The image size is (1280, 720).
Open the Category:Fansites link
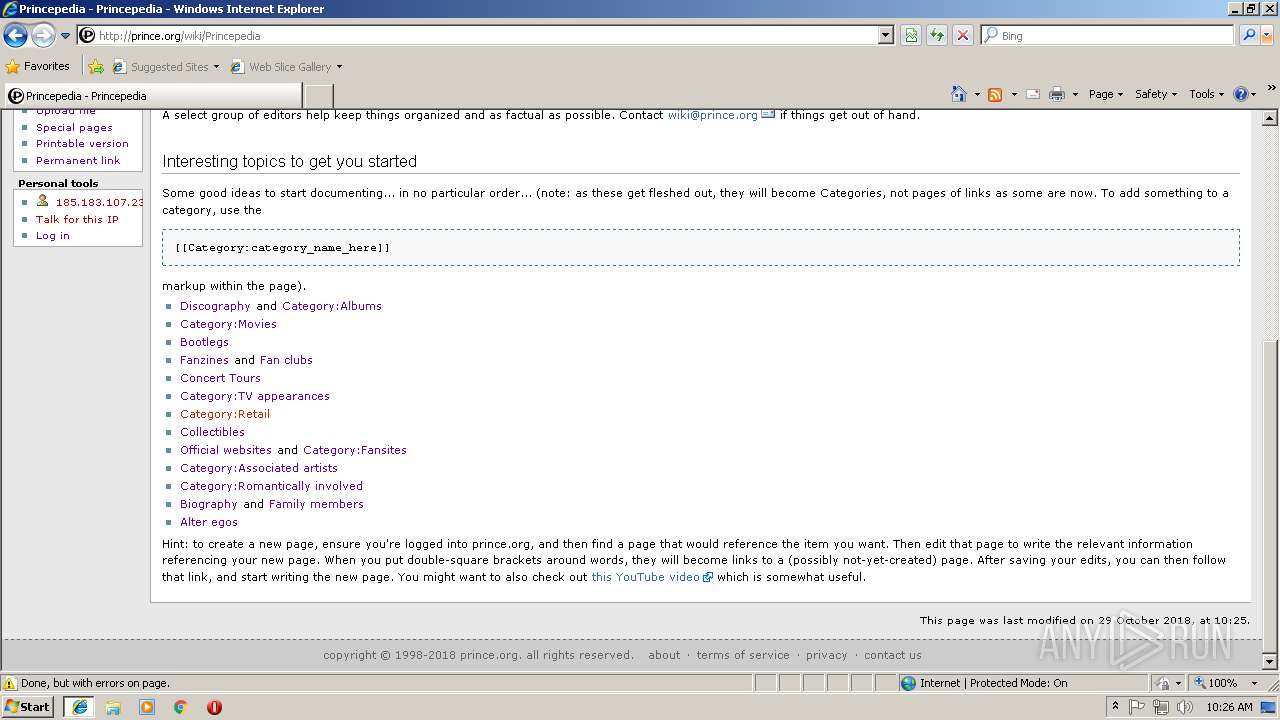(x=355, y=450)
